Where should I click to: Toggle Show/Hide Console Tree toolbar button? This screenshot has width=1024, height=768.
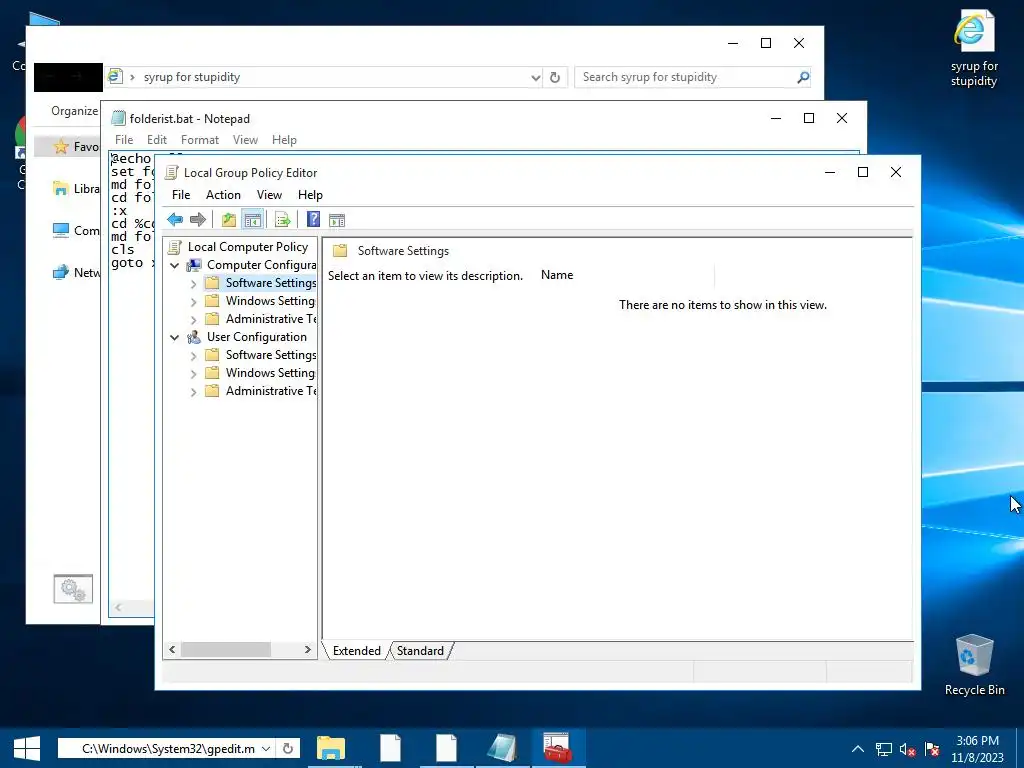click(x=252, y=220)
